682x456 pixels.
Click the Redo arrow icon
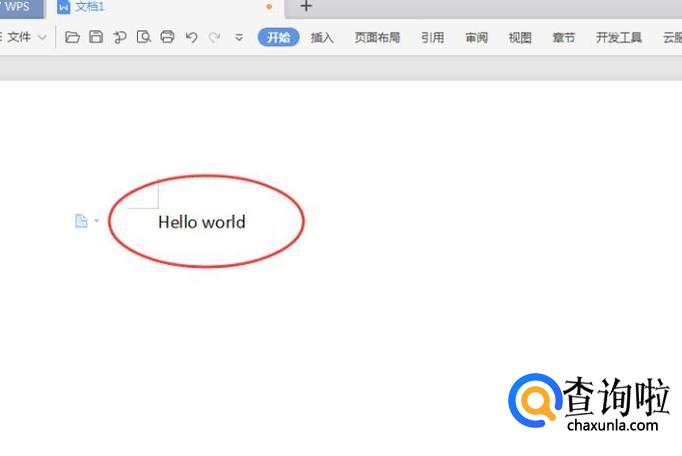click(x=213, y=38)
